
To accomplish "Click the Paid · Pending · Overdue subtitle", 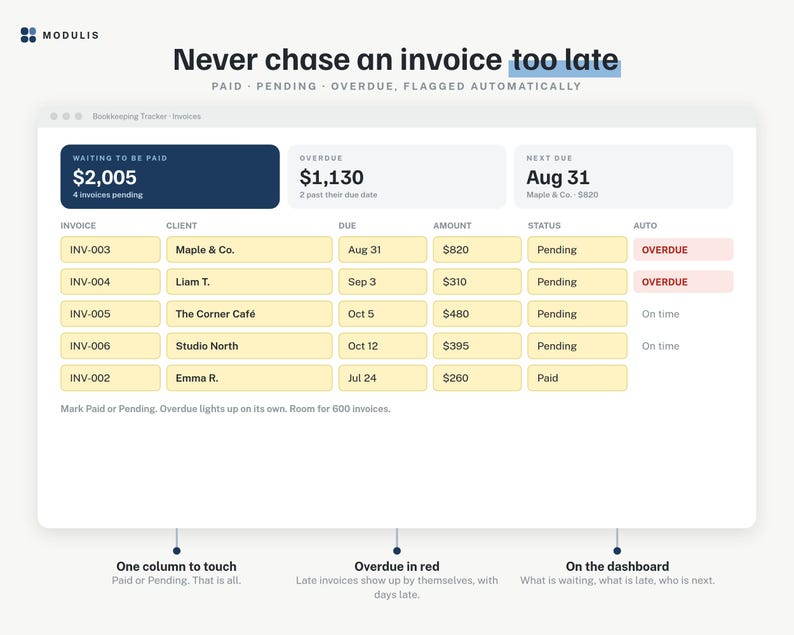I will (x=396, y=86).
